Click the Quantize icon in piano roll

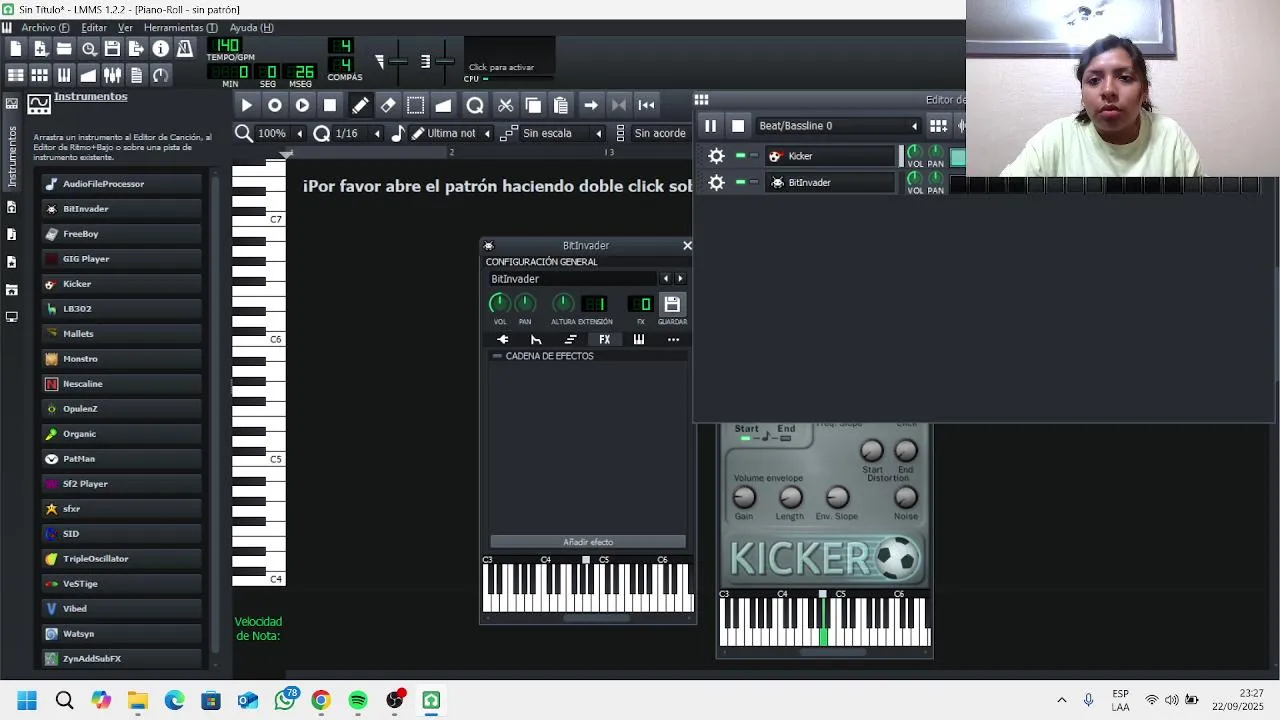point(475,105)
